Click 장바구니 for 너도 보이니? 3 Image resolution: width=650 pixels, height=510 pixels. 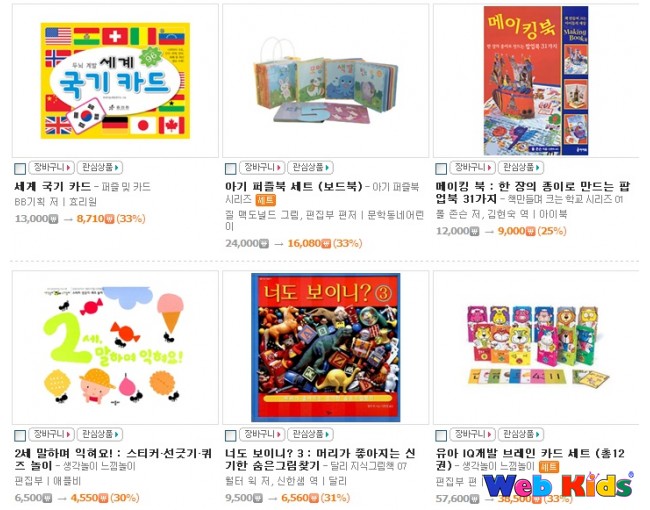262,435
